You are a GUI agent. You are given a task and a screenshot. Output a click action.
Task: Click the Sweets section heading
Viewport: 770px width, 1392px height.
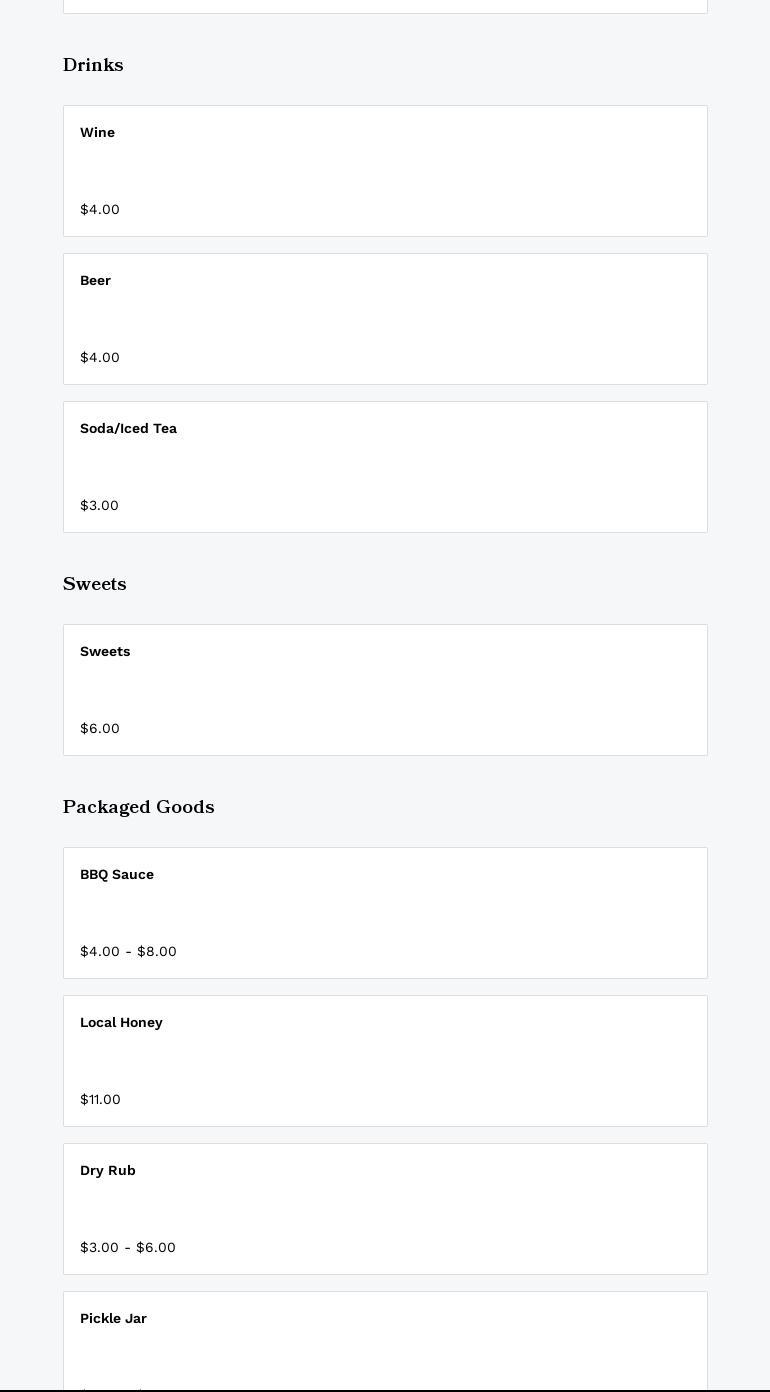click(94, 584)
